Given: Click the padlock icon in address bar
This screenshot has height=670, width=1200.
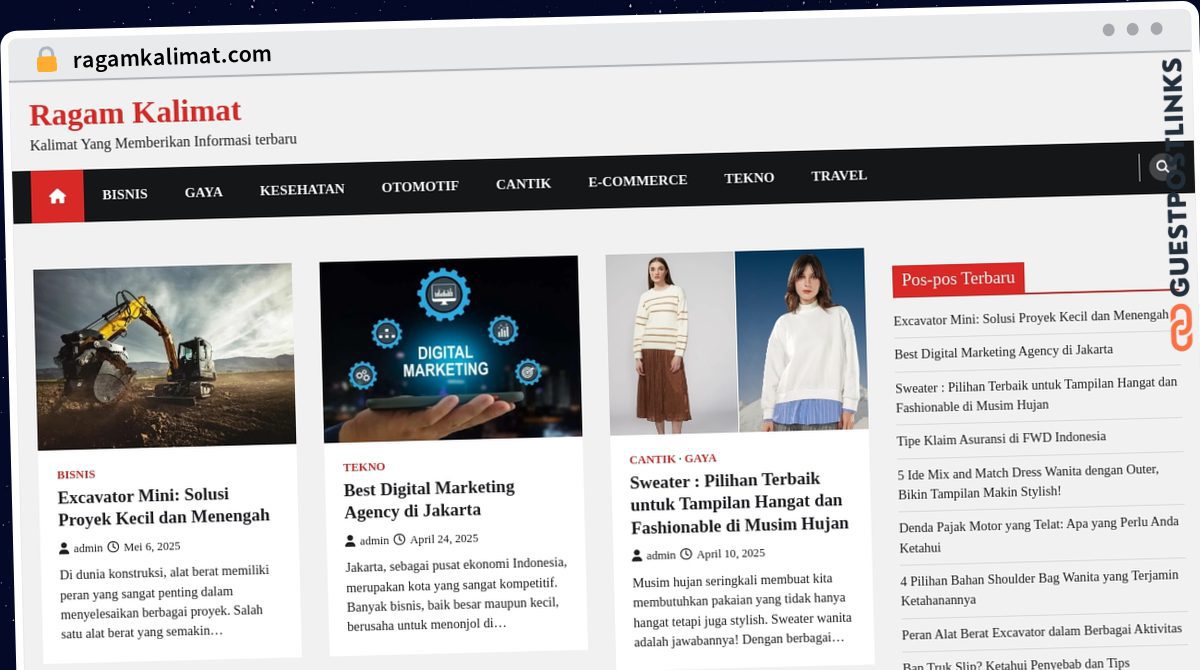Looking at the screenshot, I should (x=46, y=60).
